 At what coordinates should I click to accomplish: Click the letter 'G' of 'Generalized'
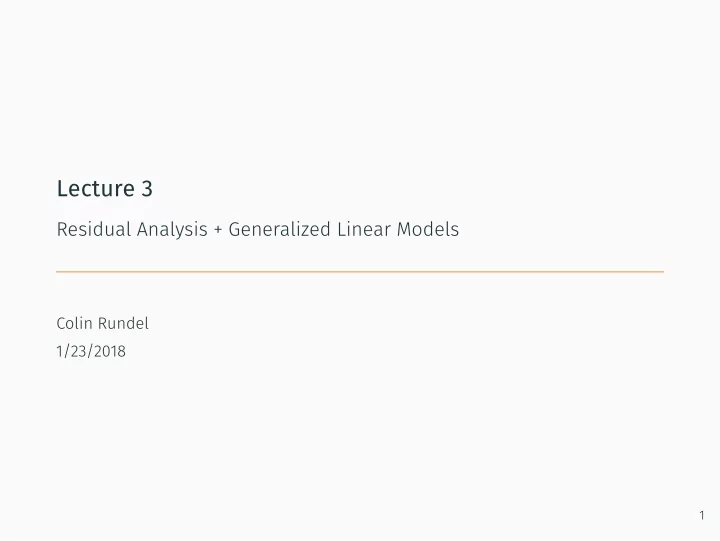point(234,229)
